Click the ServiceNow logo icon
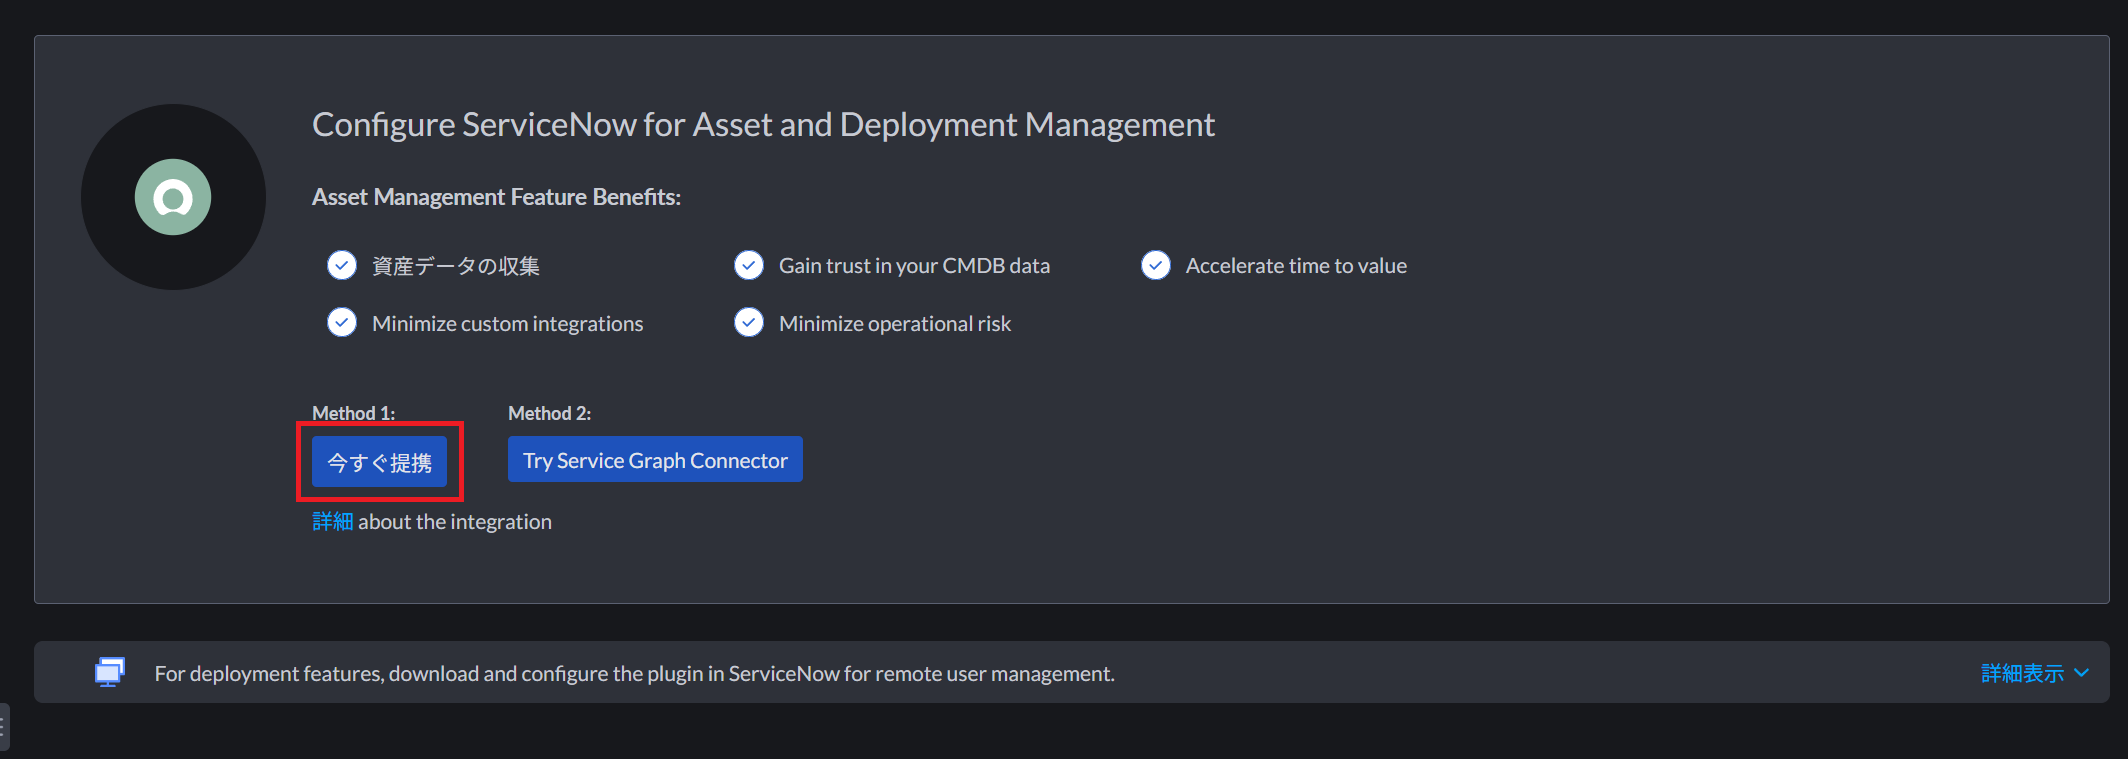The width and height of the screenshot is (2128, 759). click(173, 197)
